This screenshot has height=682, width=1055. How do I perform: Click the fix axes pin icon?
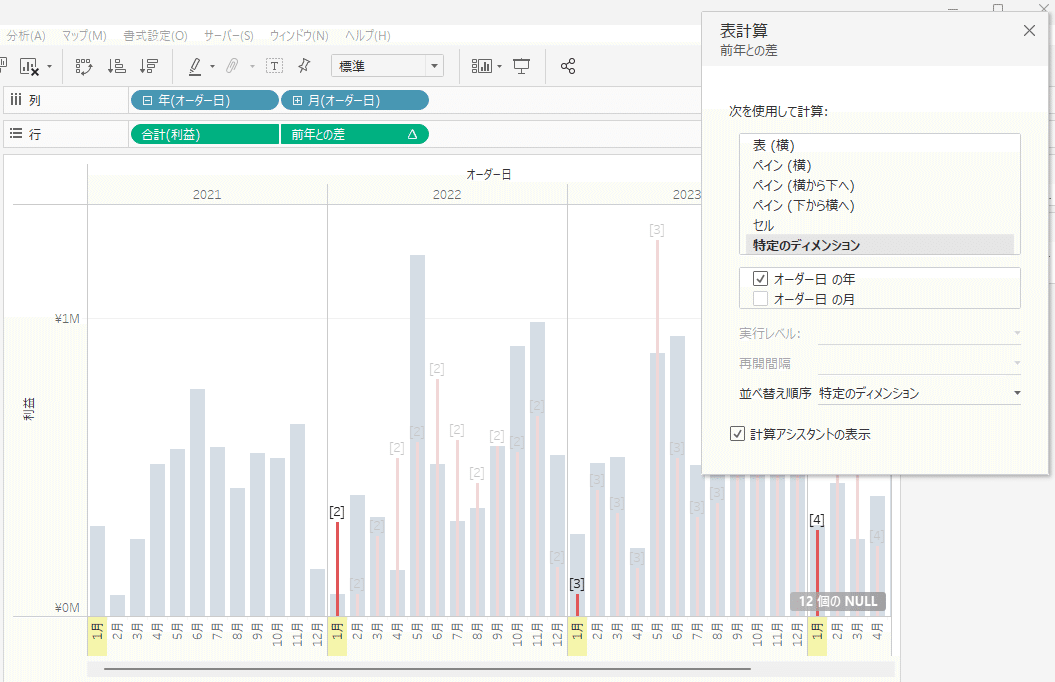304,66
